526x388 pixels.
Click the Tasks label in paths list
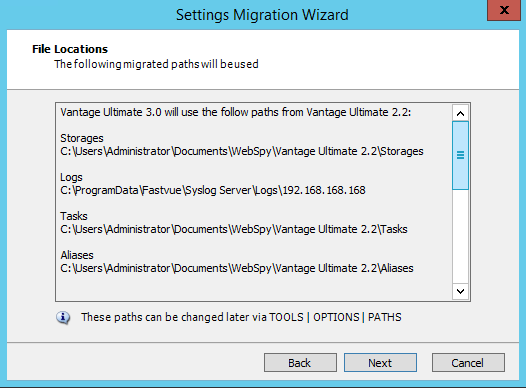[x=74, y=216]
